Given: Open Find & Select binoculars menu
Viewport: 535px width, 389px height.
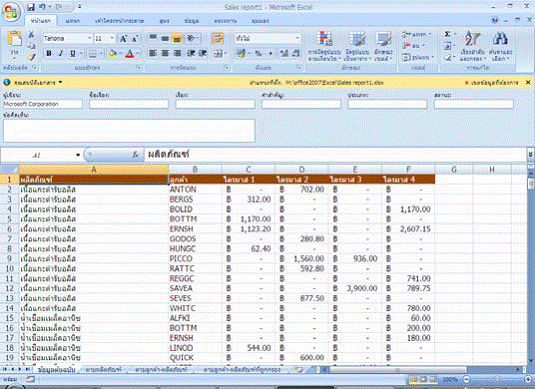Looking at the screenshot, I should coord(500,46).
